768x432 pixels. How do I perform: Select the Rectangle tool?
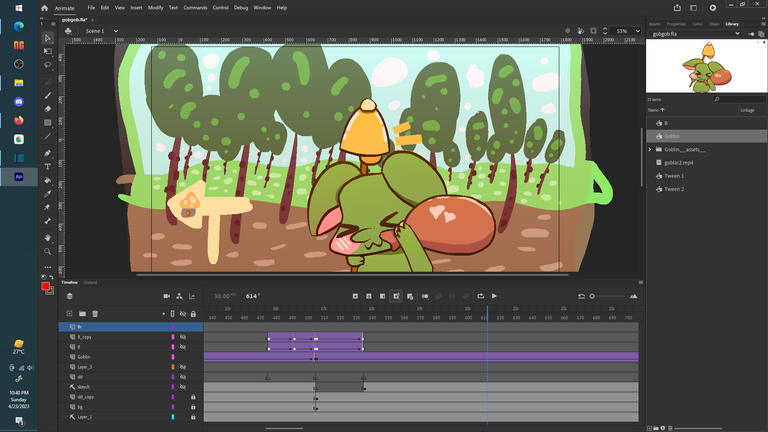[48, 122]
